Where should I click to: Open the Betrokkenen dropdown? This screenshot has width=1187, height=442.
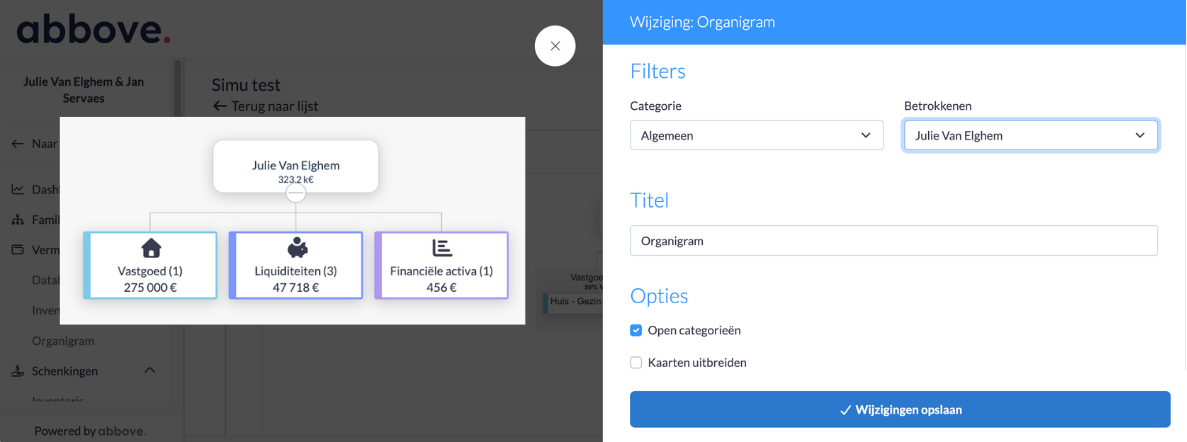tap(1030, 135)
